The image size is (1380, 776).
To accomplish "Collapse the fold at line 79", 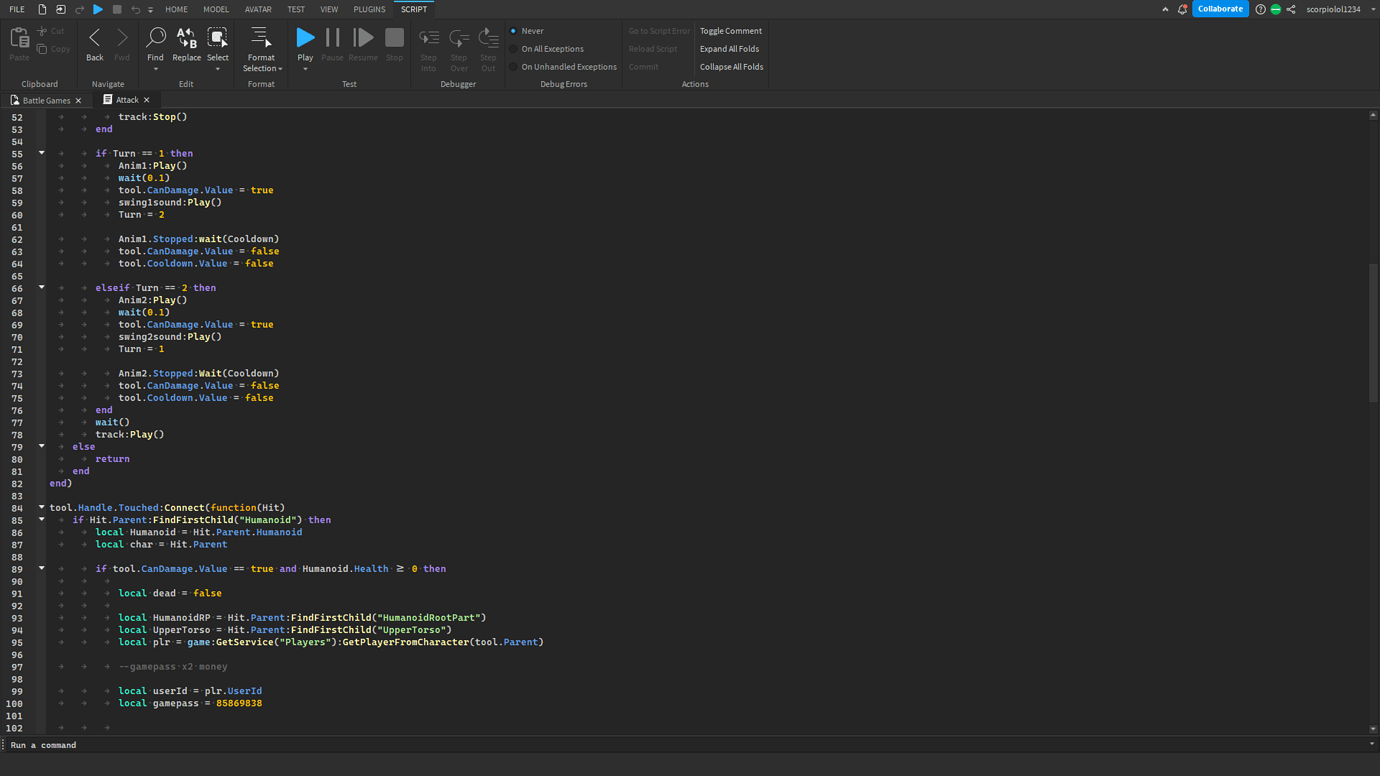I will 42,446.
